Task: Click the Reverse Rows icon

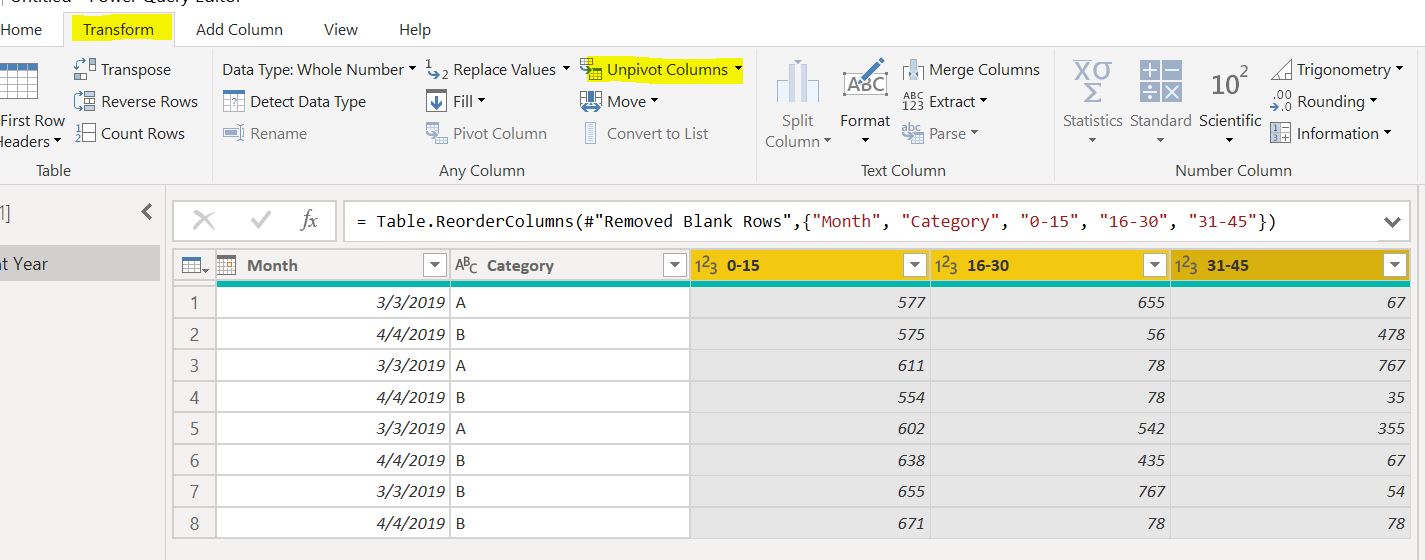Action: pyautogui.click(x=84, y=101)
